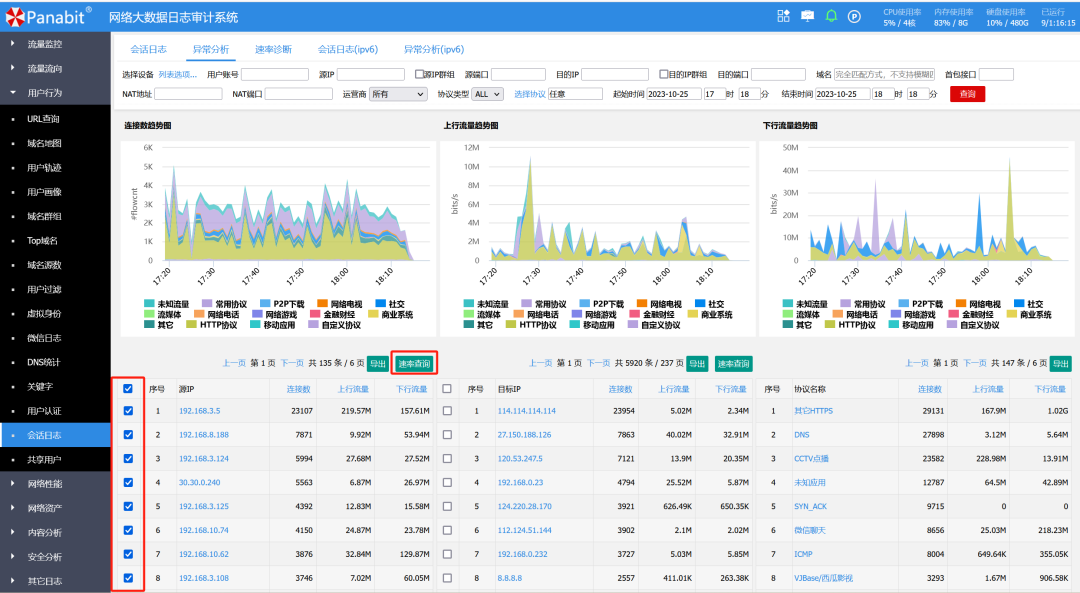Open the 协议类型 ALL dropdown
1080x593 pixels.
click(x=488, y=94)
